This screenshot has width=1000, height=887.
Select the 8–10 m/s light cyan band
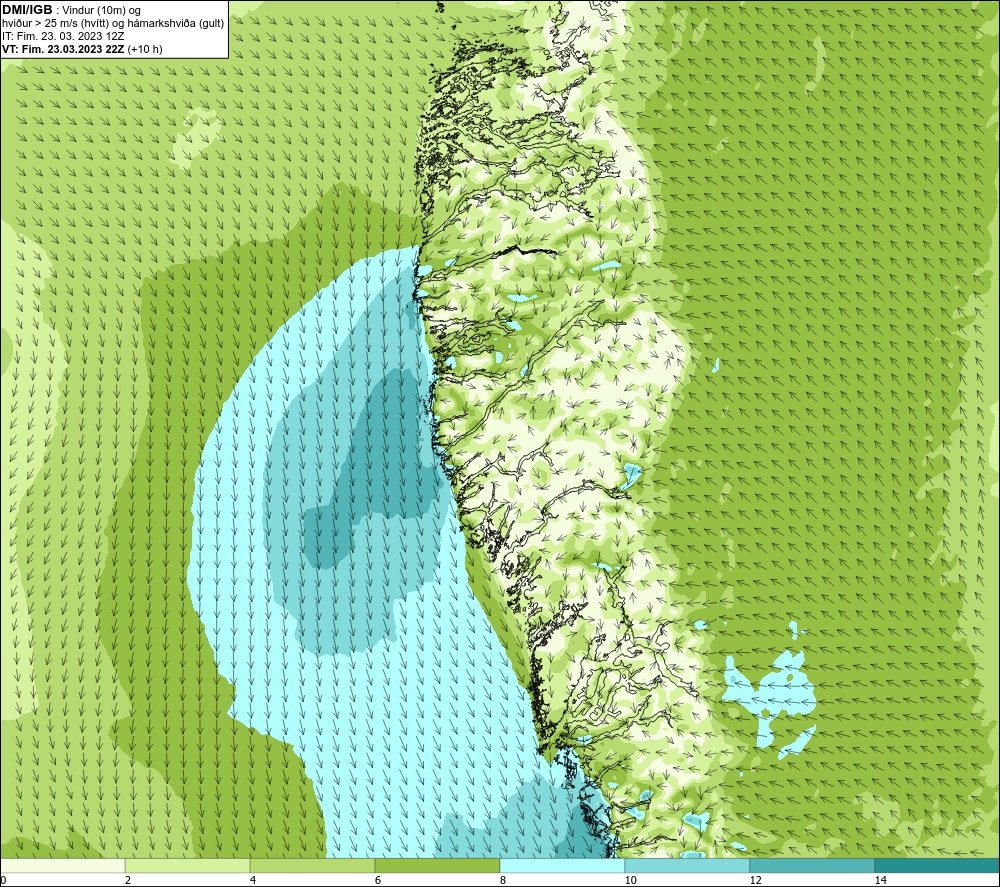tap(562, 866)
